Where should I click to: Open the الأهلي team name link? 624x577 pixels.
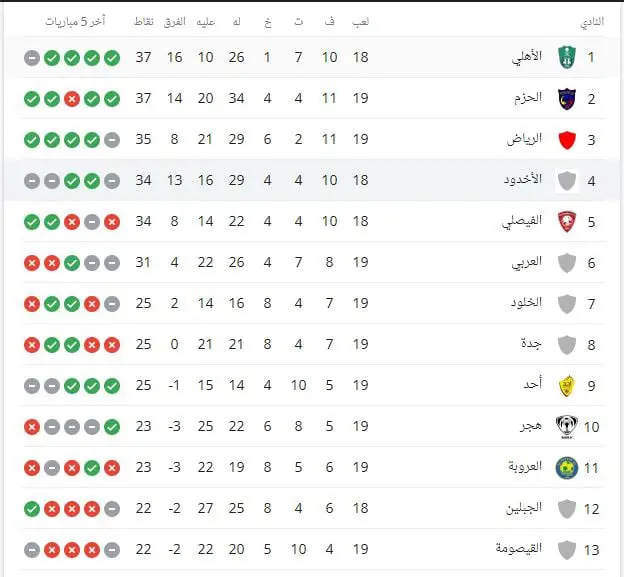click(x=526, y=57)
